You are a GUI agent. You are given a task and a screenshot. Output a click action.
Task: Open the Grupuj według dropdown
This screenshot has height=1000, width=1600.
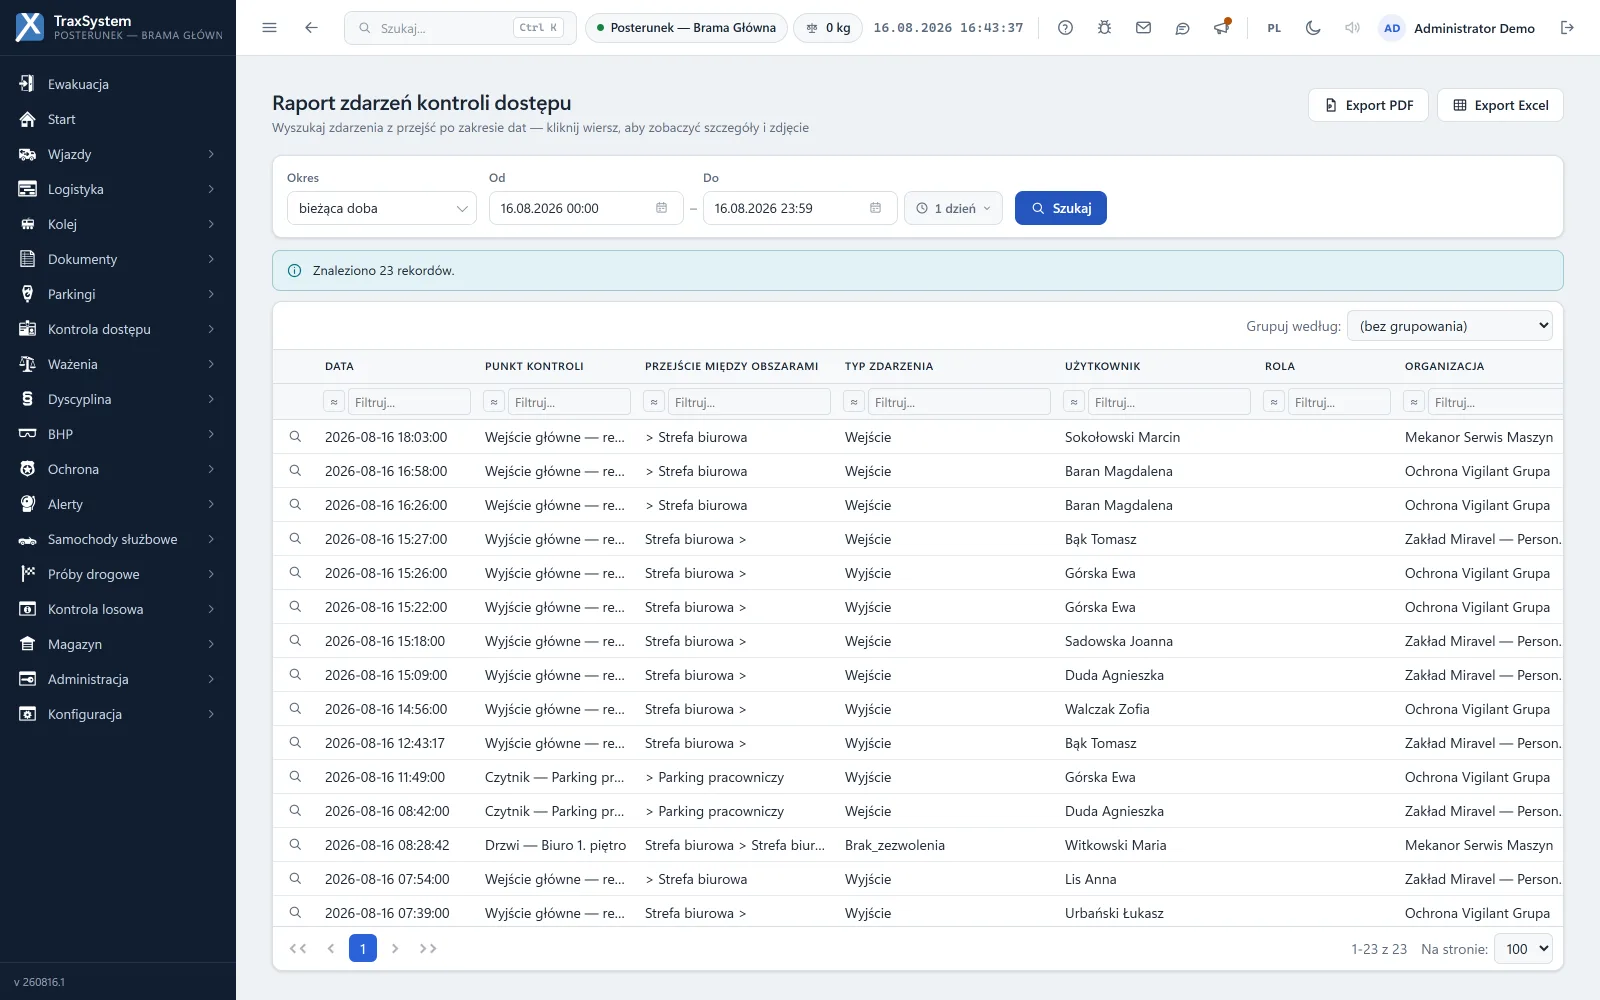click(1449, 326)
